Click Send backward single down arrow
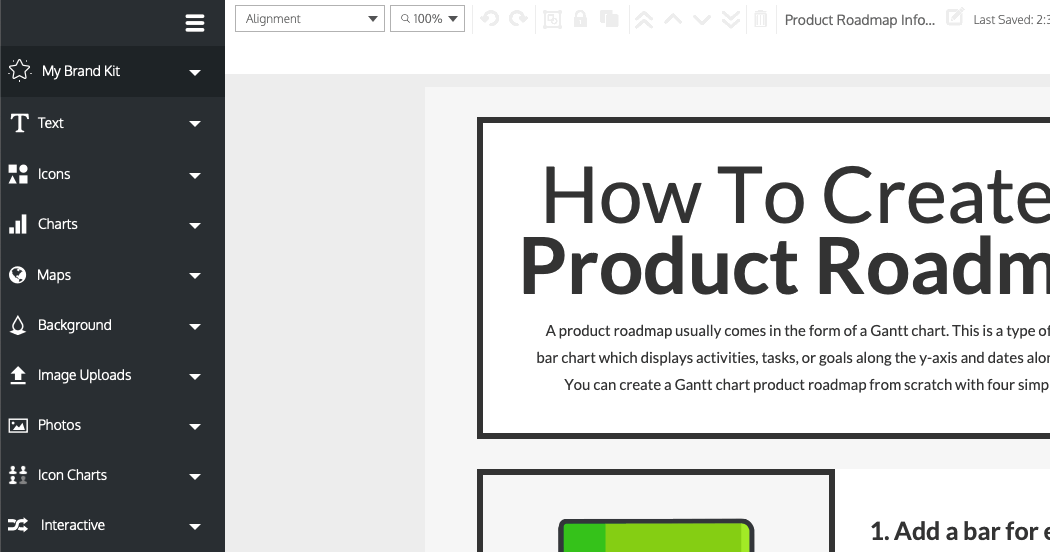 [702, 19]
